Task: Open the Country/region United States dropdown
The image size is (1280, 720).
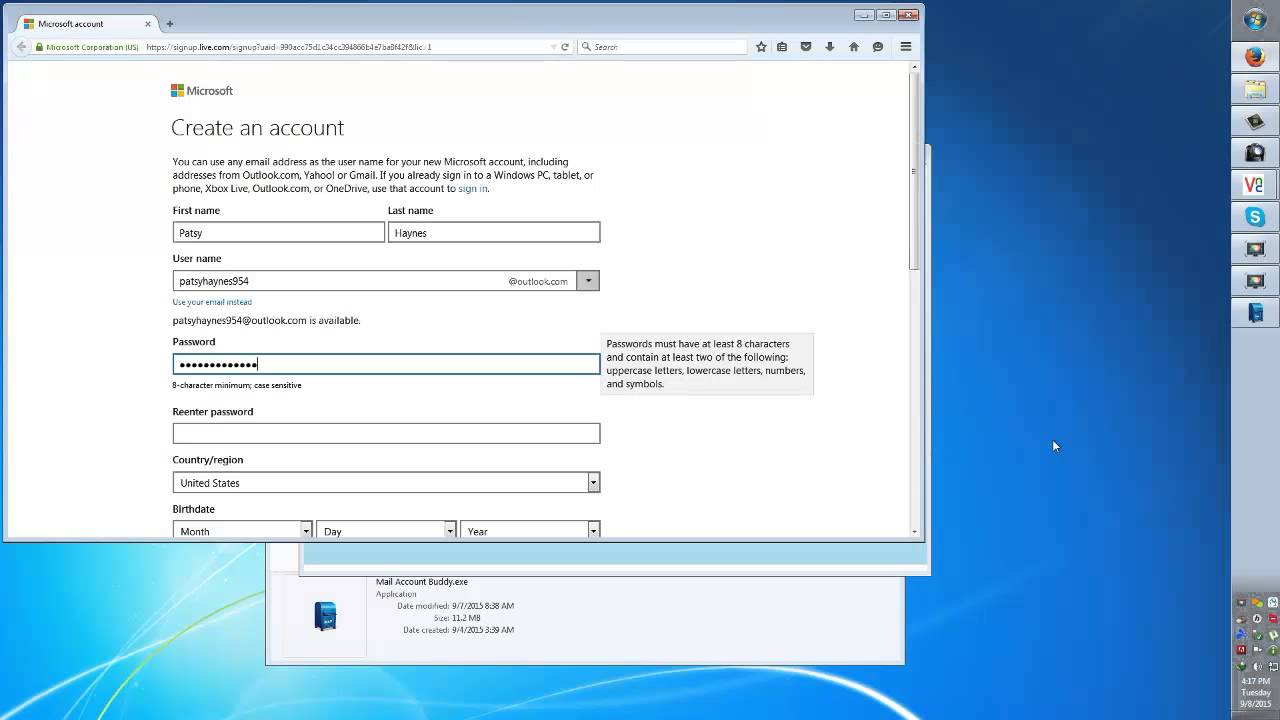Action: click(386, 482)
